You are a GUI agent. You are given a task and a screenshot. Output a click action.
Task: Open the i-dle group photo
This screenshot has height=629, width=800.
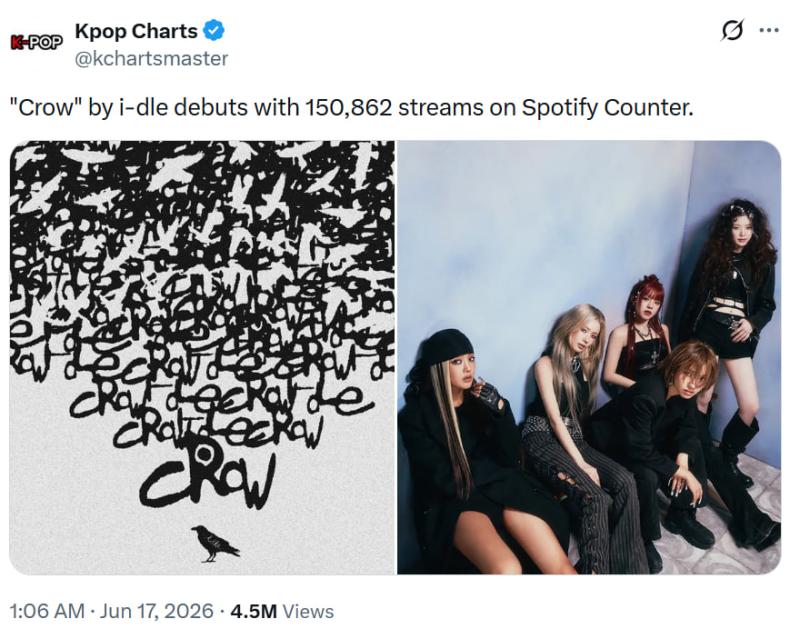pos(589,357)
